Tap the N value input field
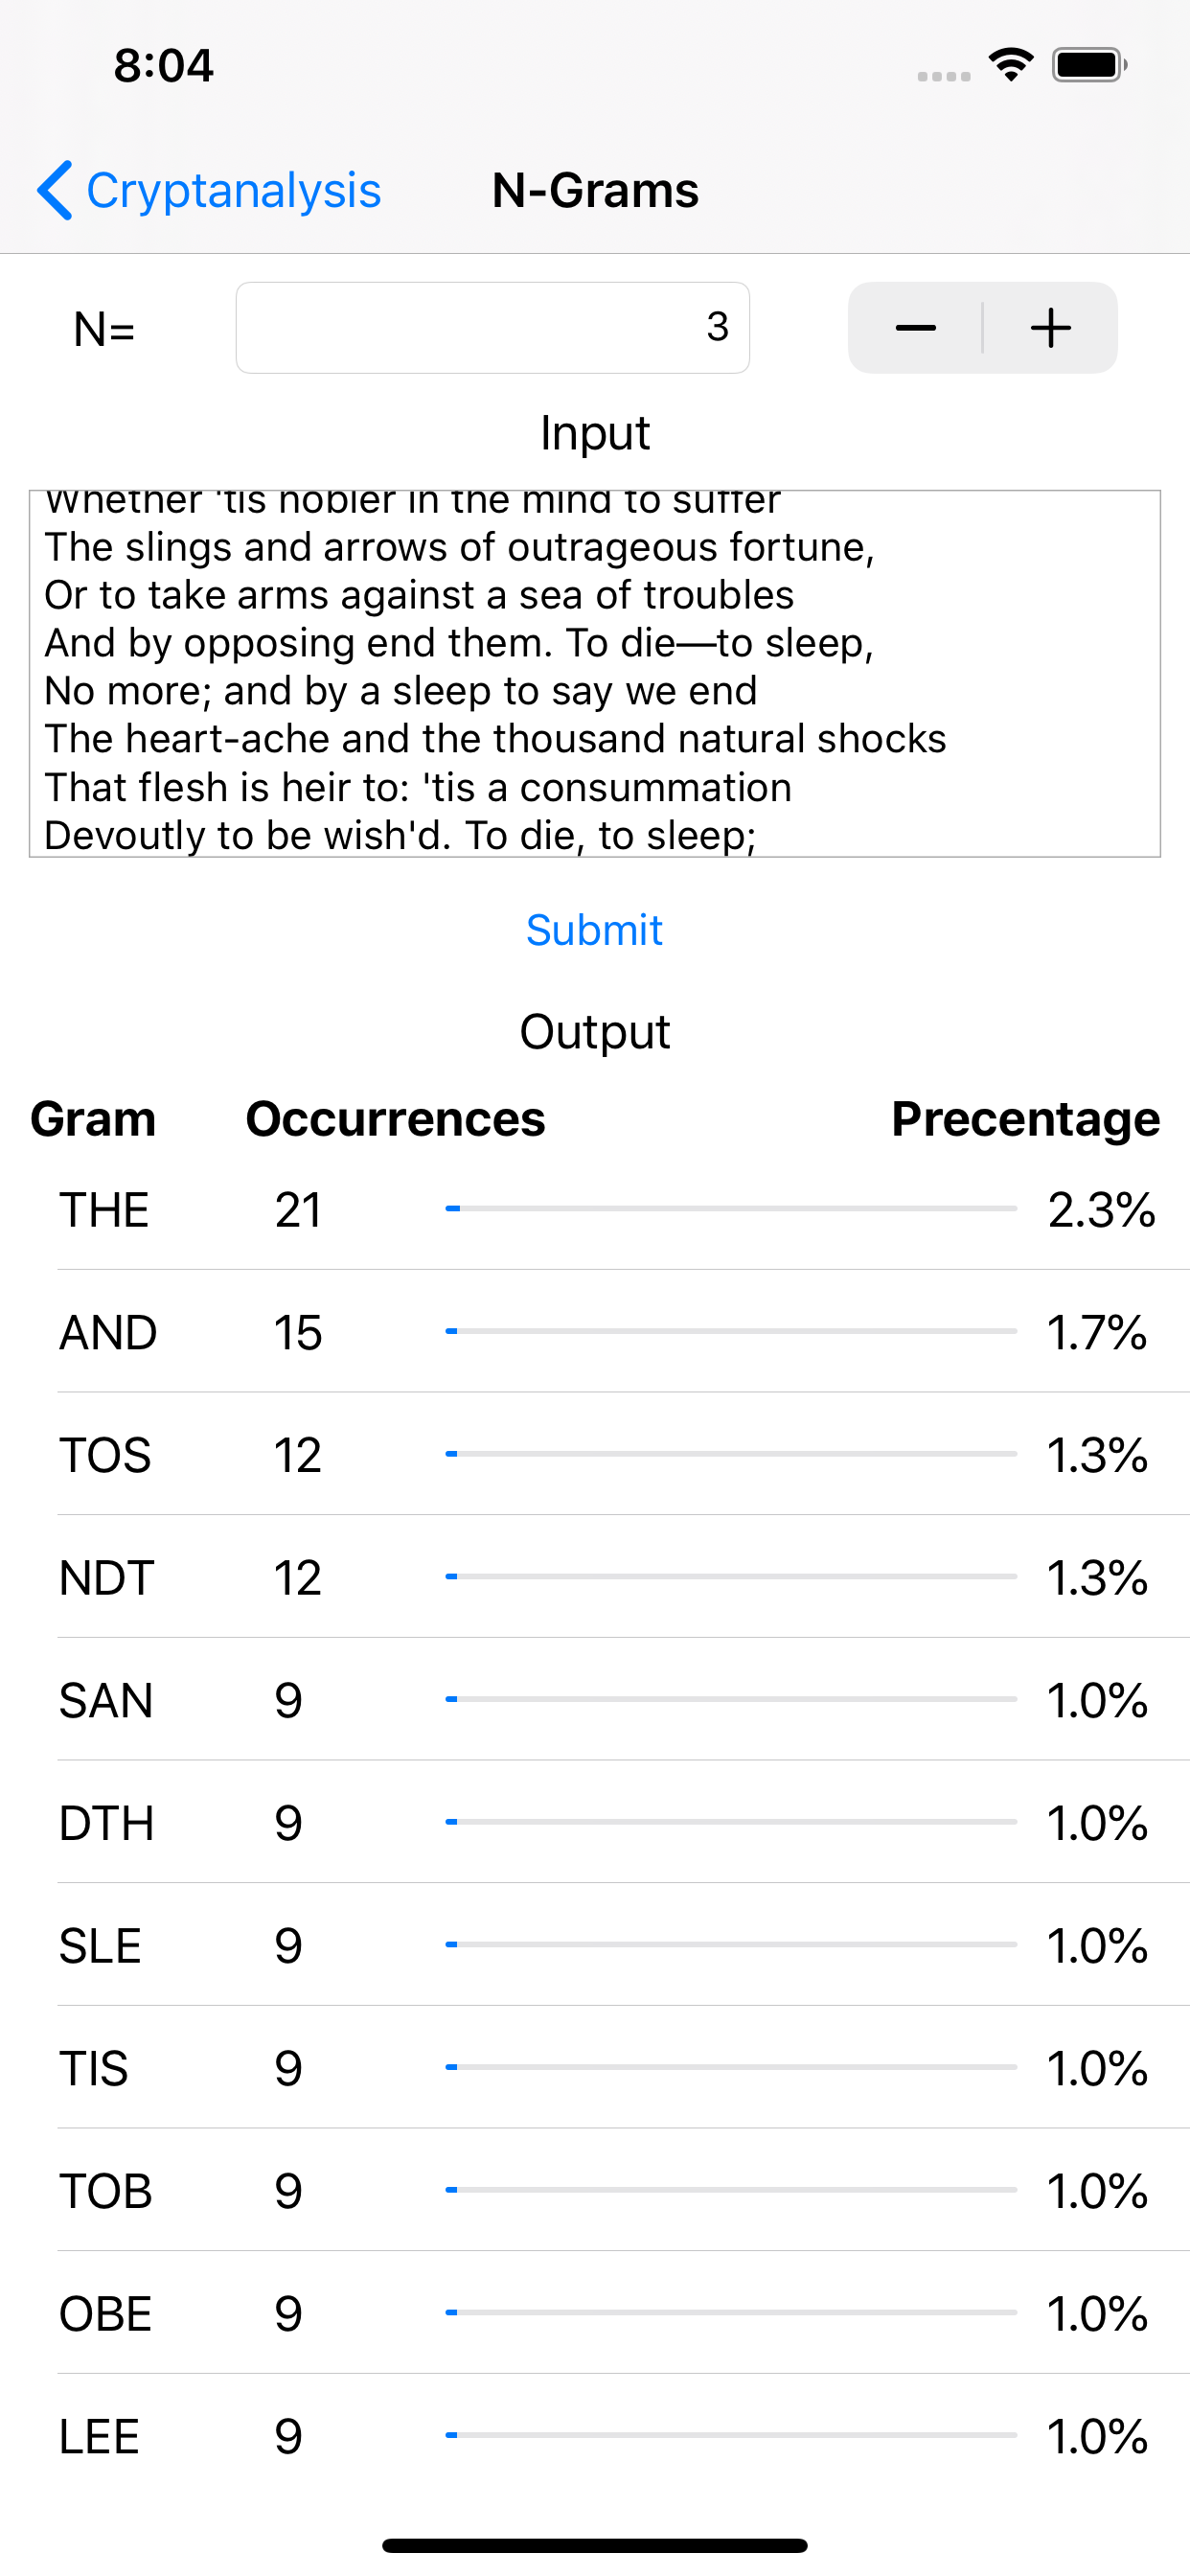This screenshot has width=1190, height=2576. [x=492, y=328]
